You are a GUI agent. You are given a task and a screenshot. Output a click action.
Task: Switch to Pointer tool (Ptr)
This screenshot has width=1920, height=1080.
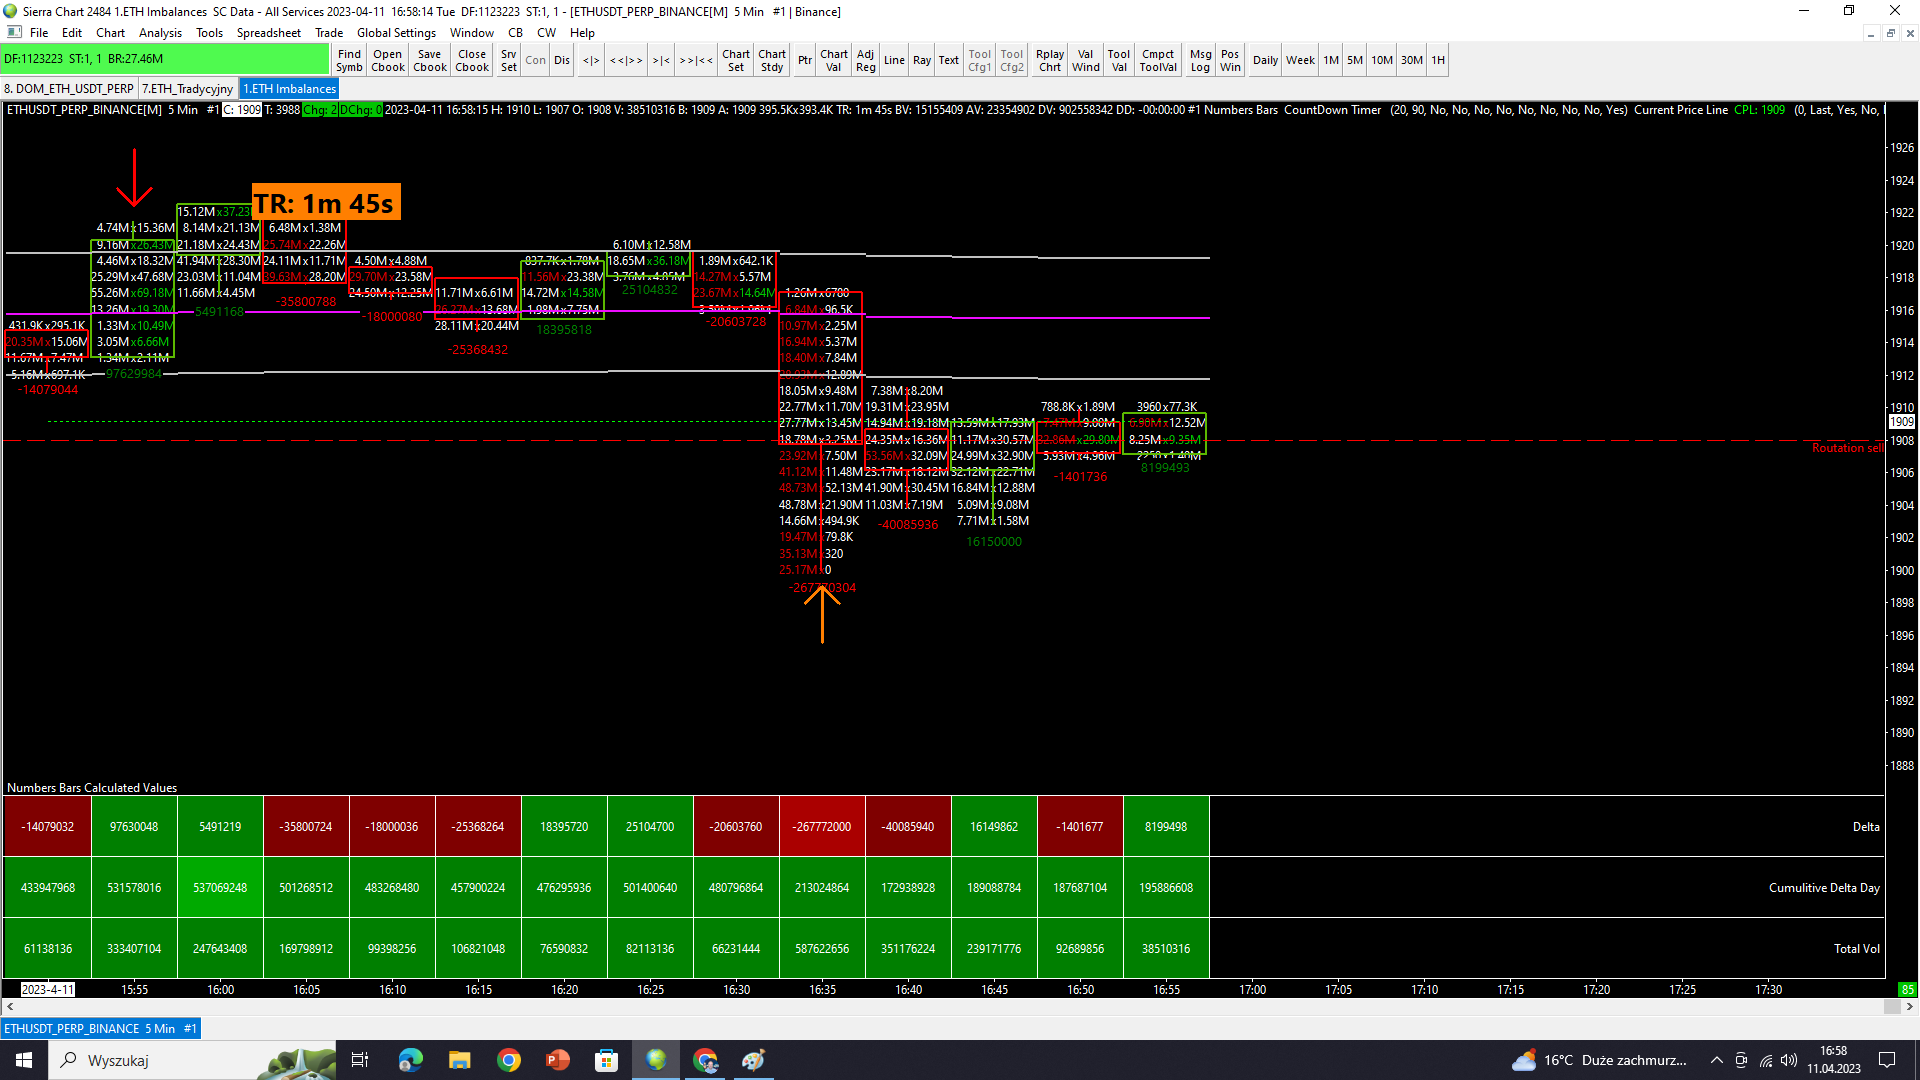coord(805,60)
